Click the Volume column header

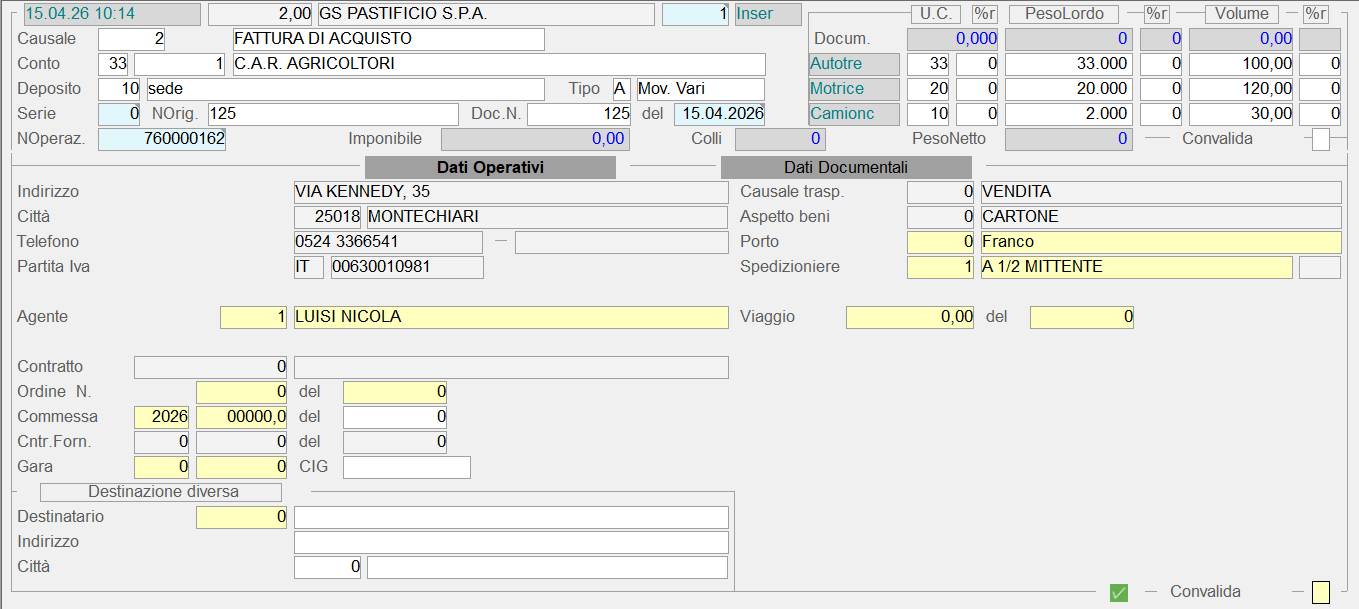tap(1241, 14)
